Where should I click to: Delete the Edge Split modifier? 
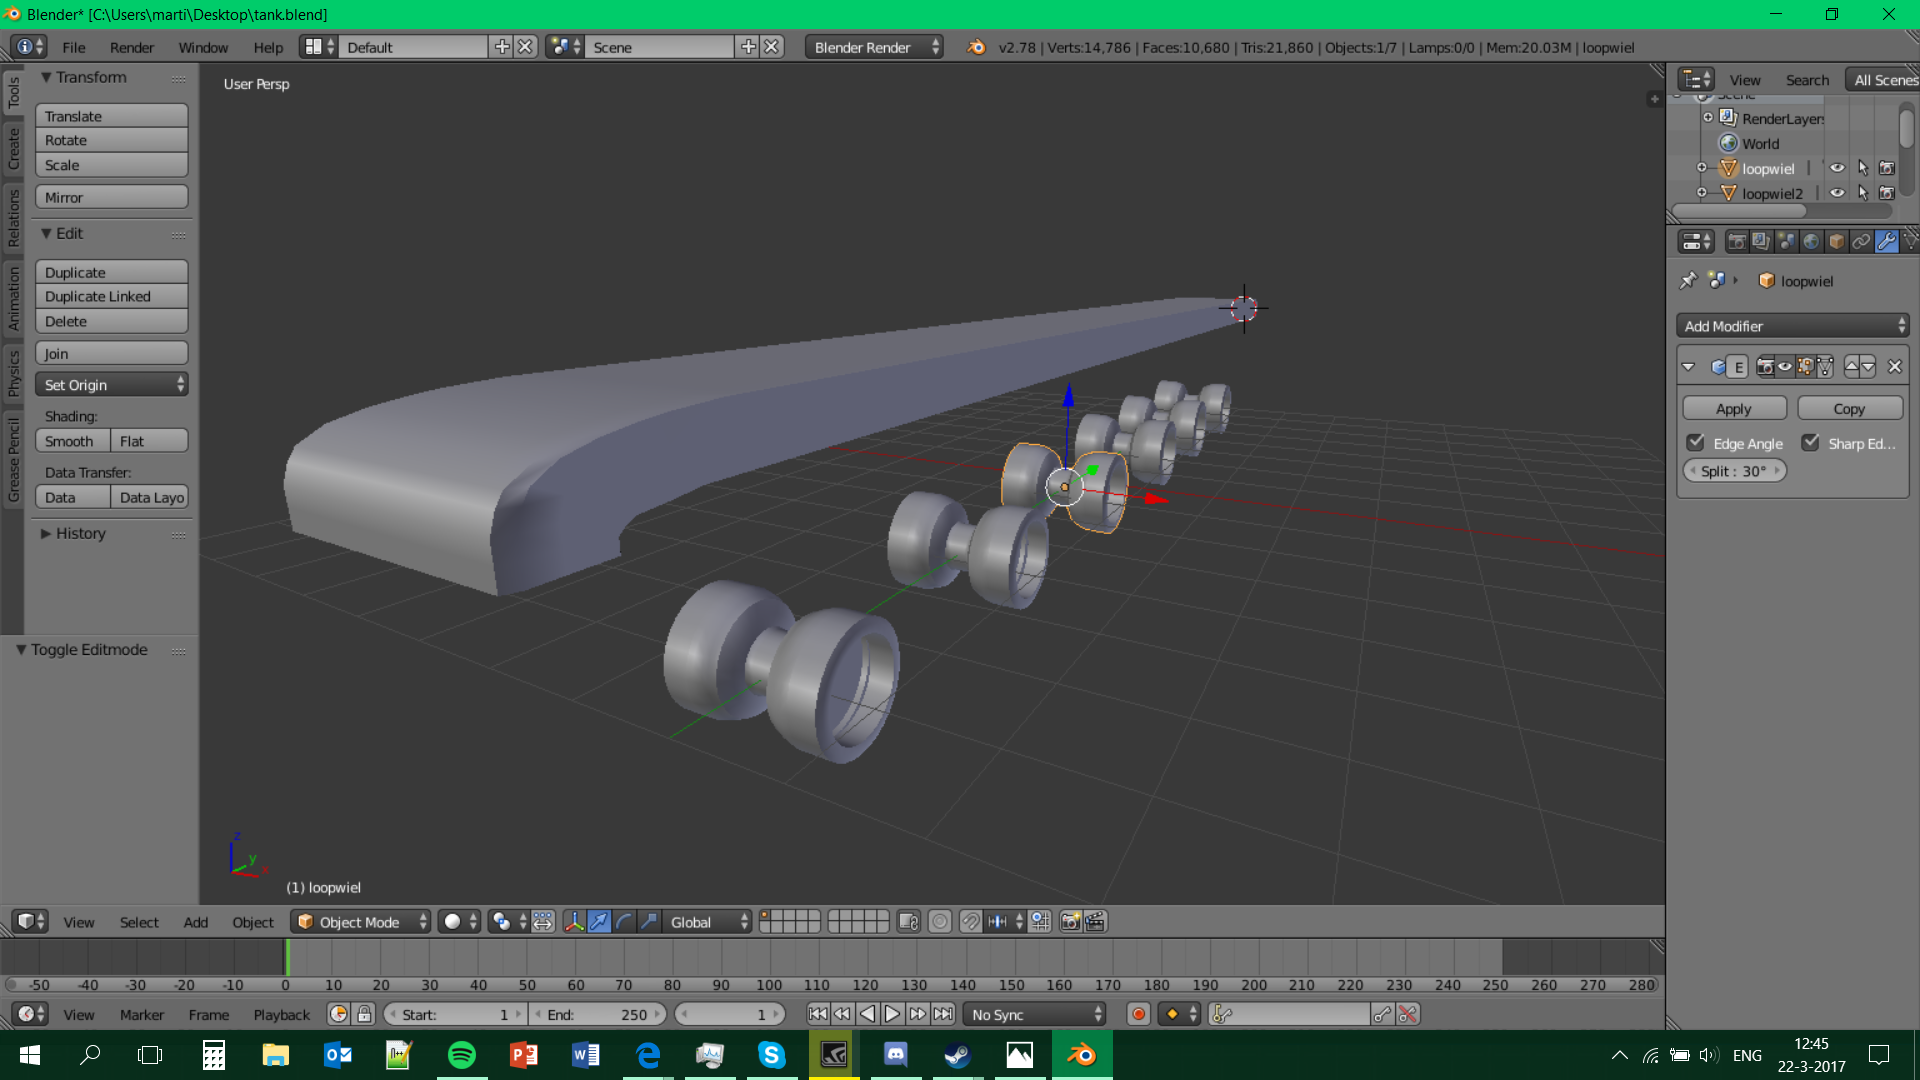click(1895, 367)
